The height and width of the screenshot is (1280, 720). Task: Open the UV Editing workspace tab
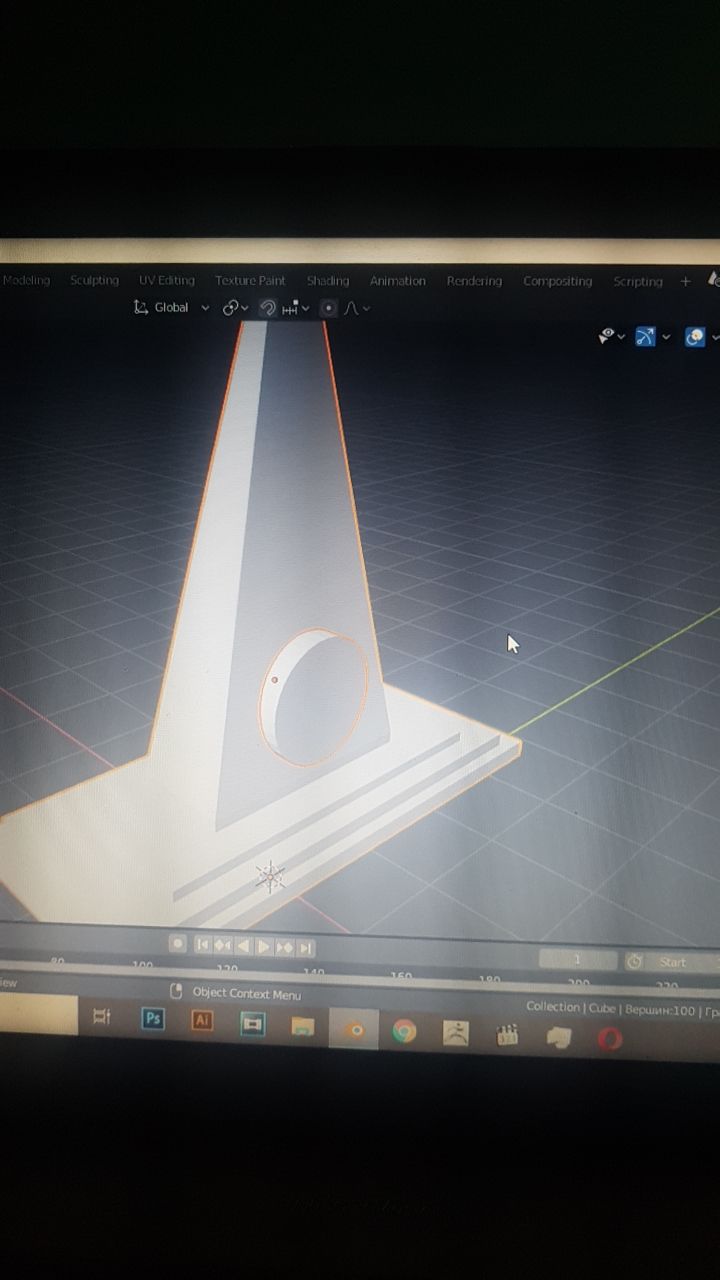coord(167,280)
